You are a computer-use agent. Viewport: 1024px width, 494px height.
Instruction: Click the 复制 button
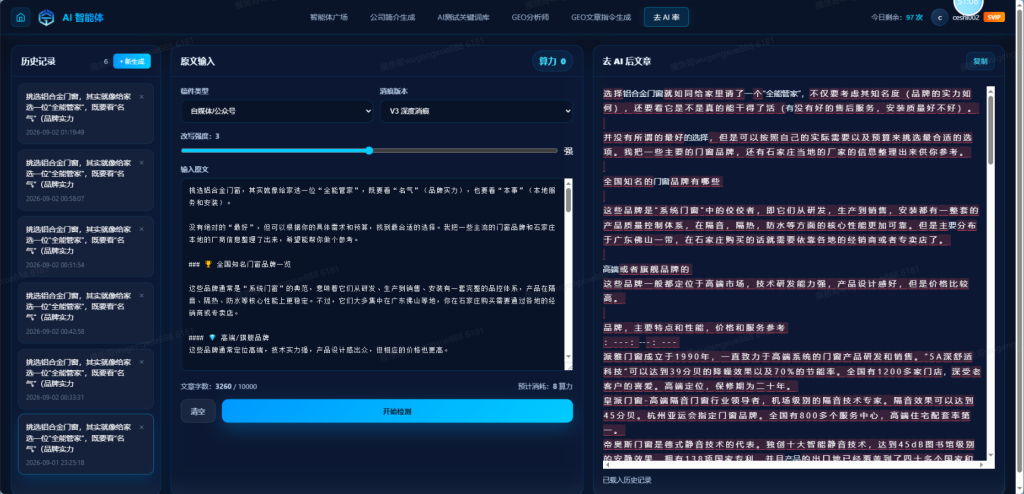coord(980,61)
